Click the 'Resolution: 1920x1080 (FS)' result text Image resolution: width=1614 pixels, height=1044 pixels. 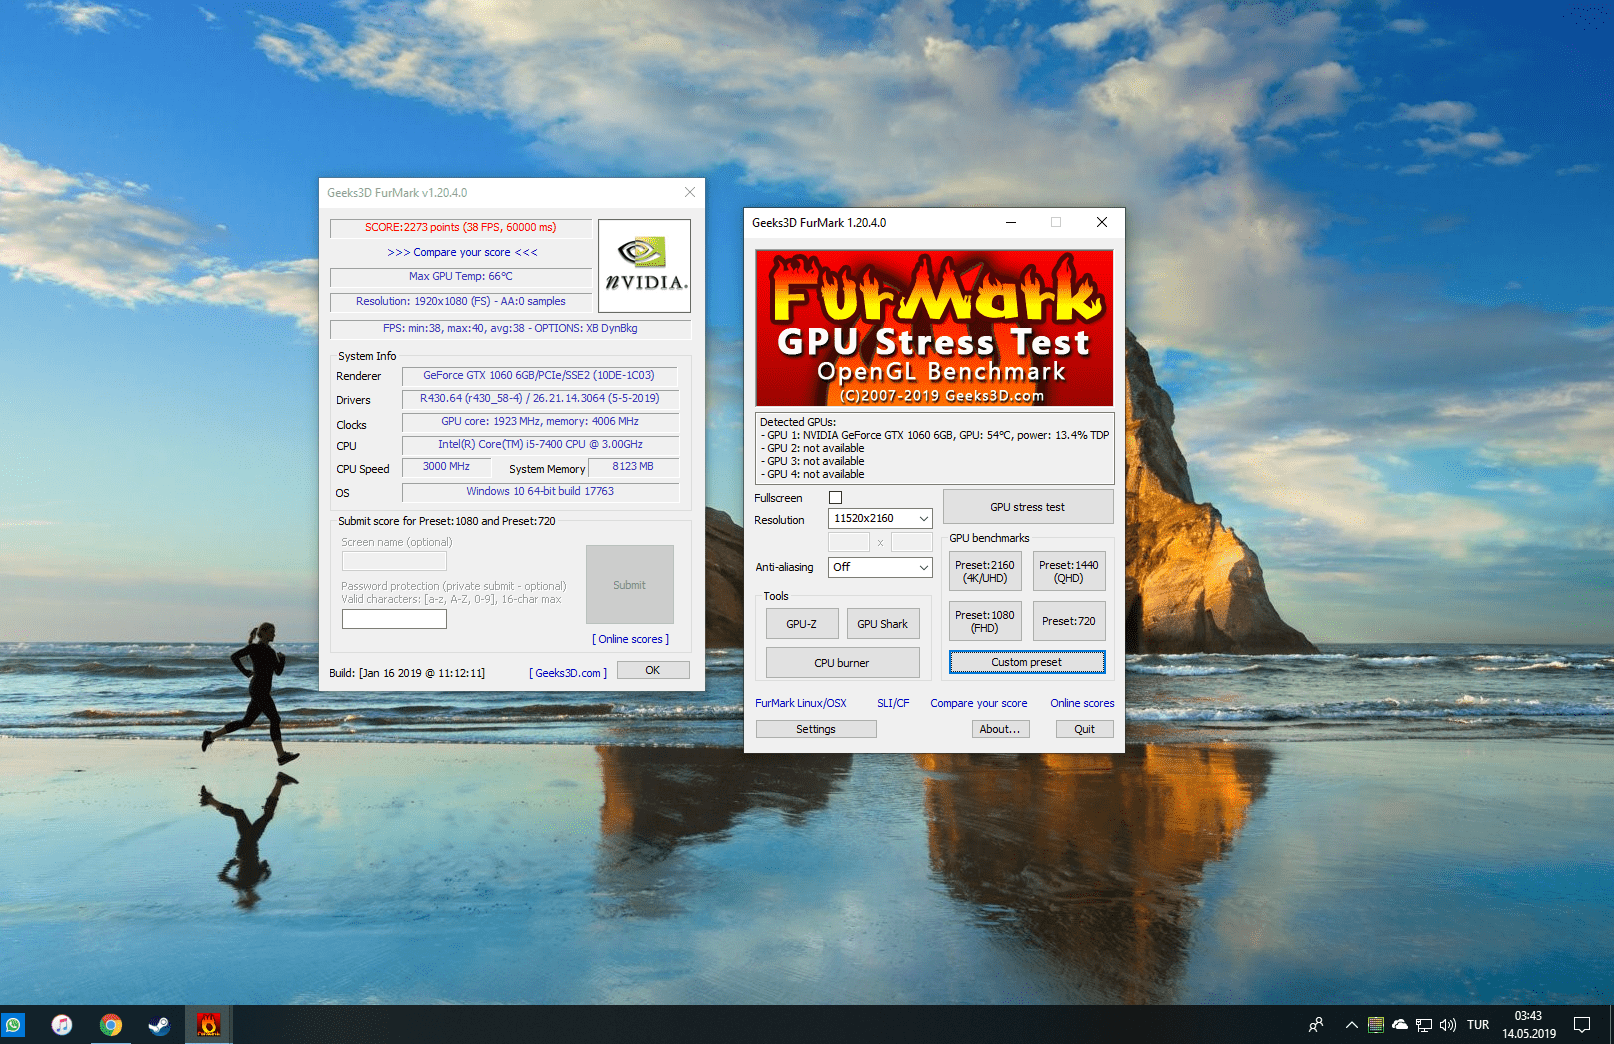pyautogui.click(x=460, y=301)
